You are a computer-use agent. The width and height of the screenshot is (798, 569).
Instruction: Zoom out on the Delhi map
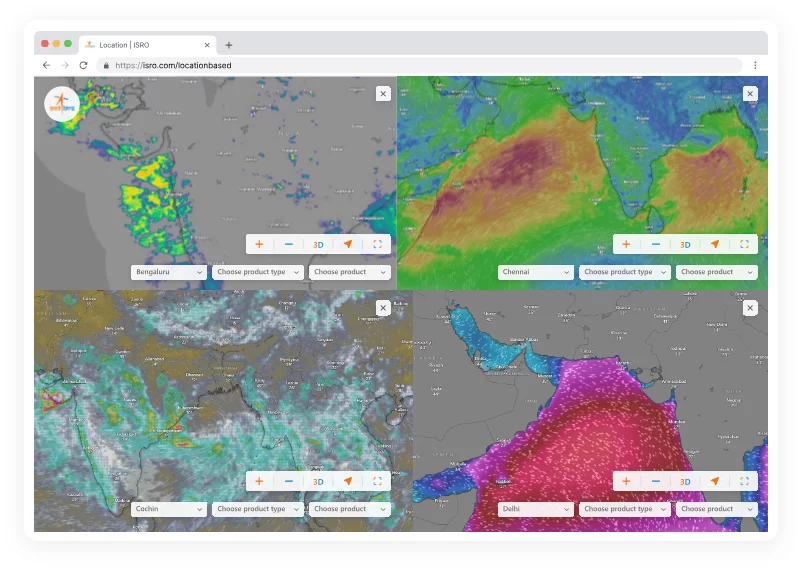(x=656, y=481)
